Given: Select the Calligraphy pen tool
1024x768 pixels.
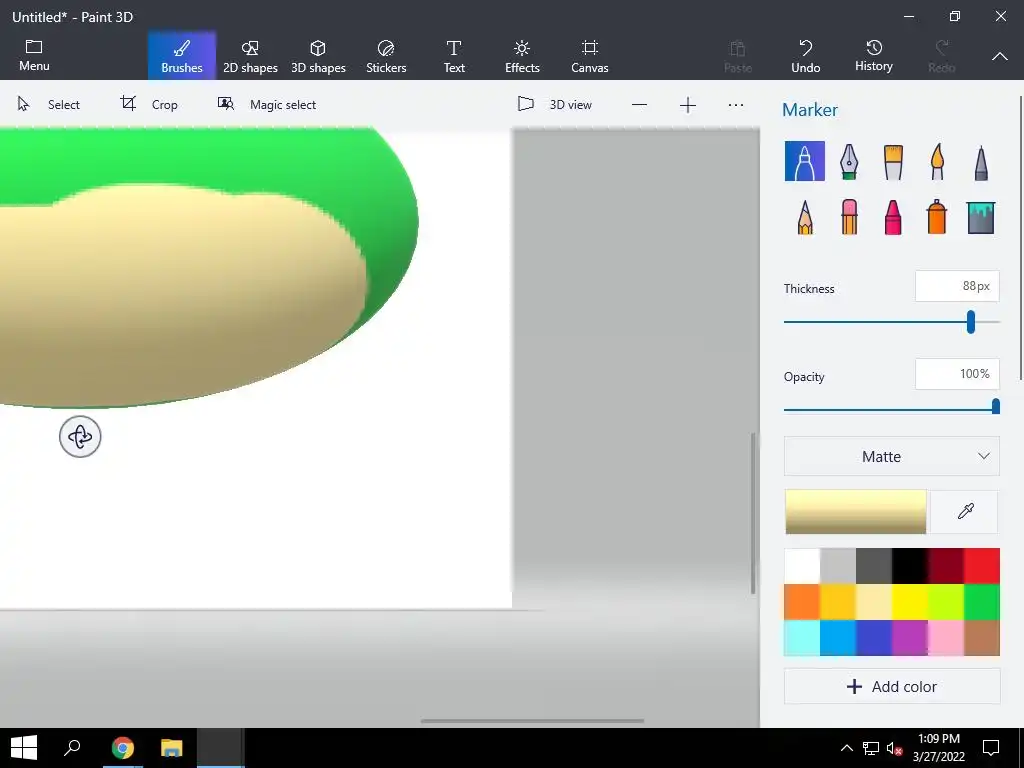Looking at the screenshot, I should [848, 161].
